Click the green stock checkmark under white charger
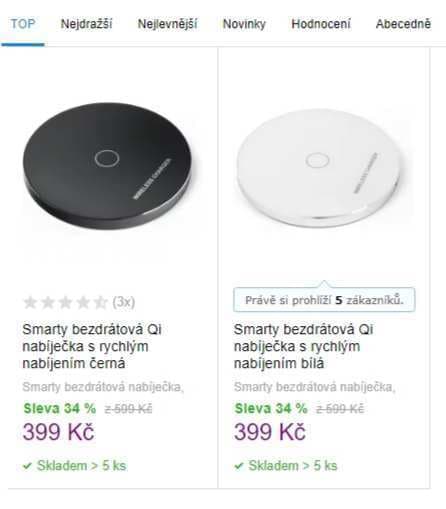The height and width of the screenshot is (509, 446). click(x=239, y=466)
